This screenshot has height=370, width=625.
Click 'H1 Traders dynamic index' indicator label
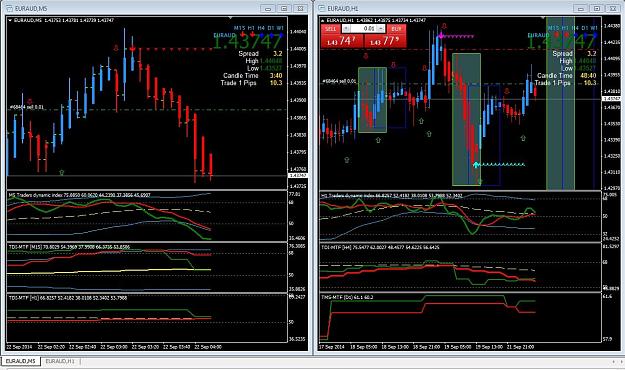click(x=392, y=195)
